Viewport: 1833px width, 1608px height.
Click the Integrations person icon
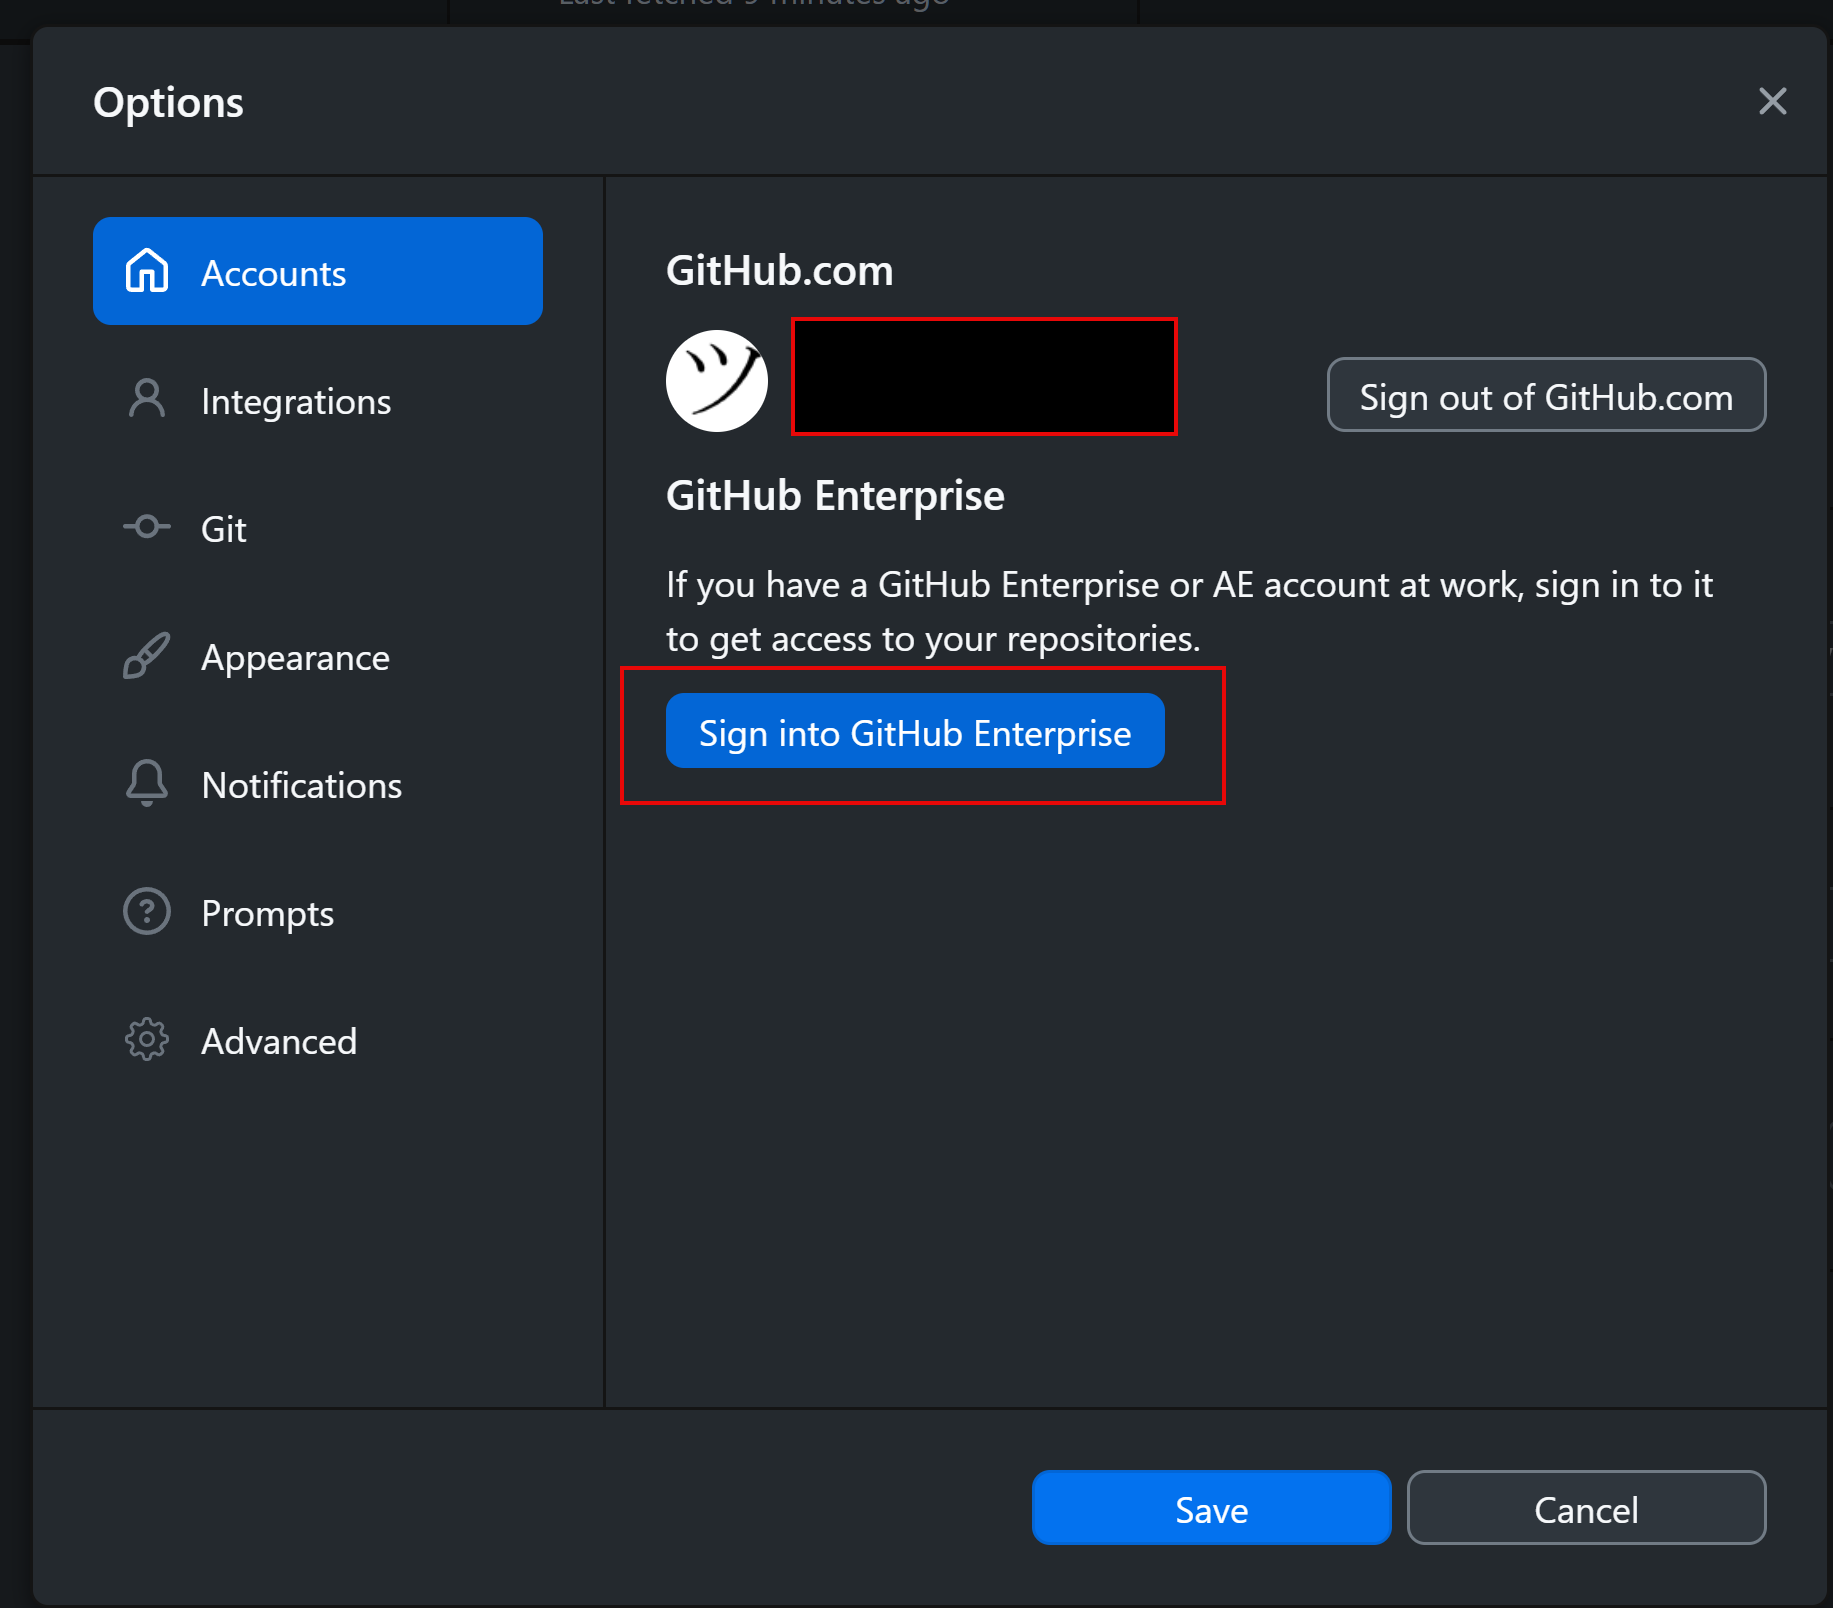[147, 399]
